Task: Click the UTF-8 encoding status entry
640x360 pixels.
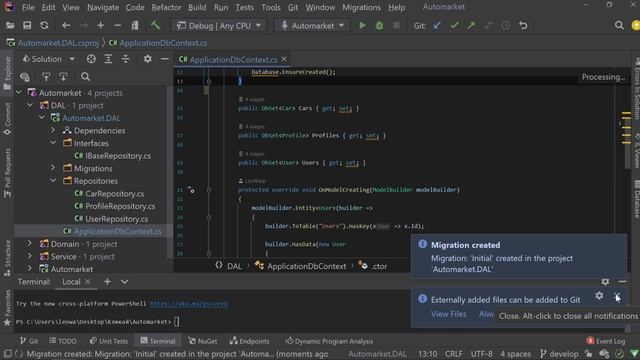Action: point(482,354)
